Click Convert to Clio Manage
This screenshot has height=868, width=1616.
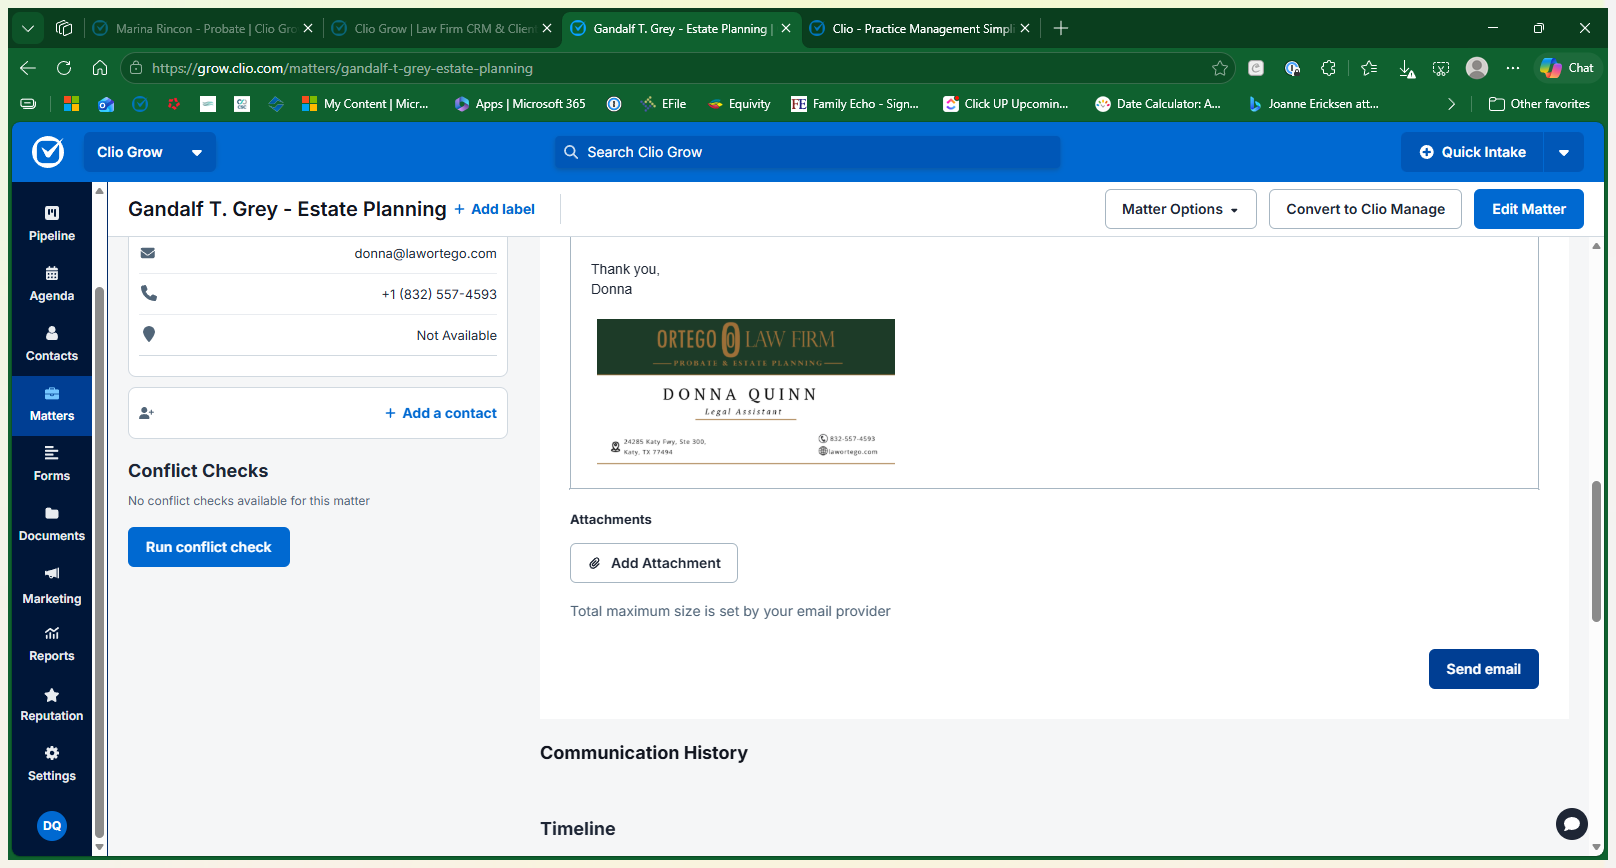point(1365,209)
